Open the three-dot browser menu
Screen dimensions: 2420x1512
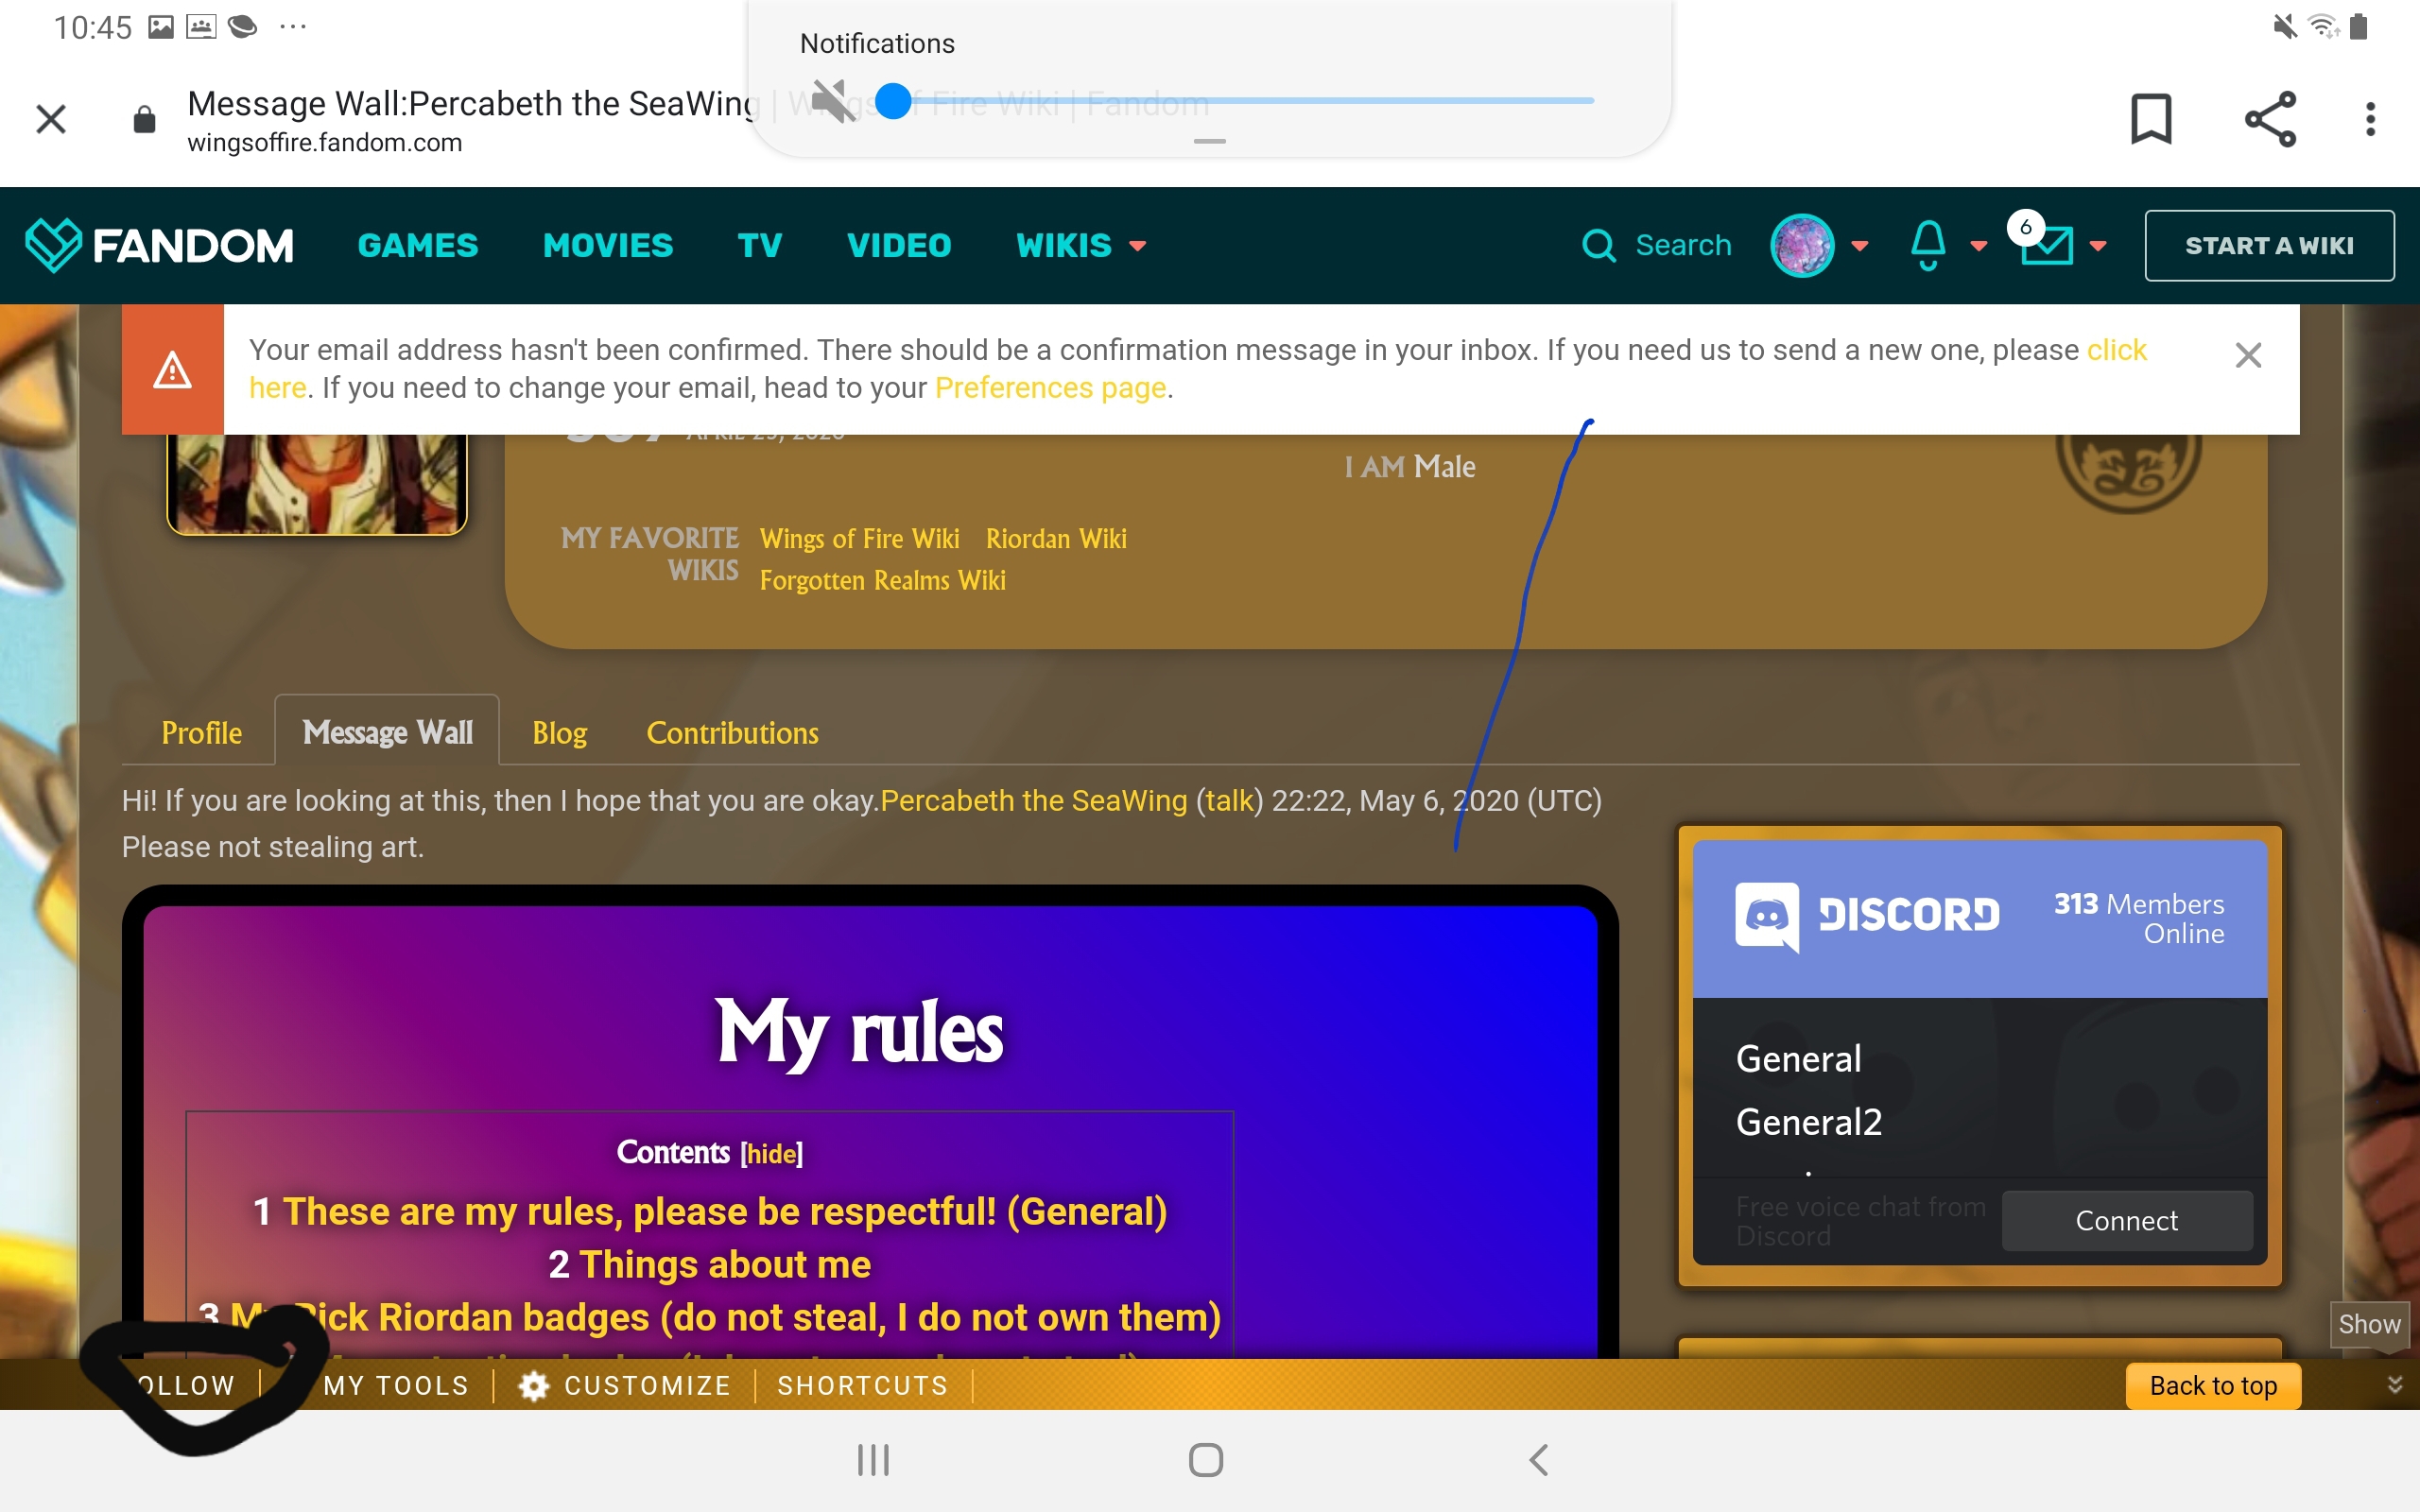click(x=2370, y=119)
